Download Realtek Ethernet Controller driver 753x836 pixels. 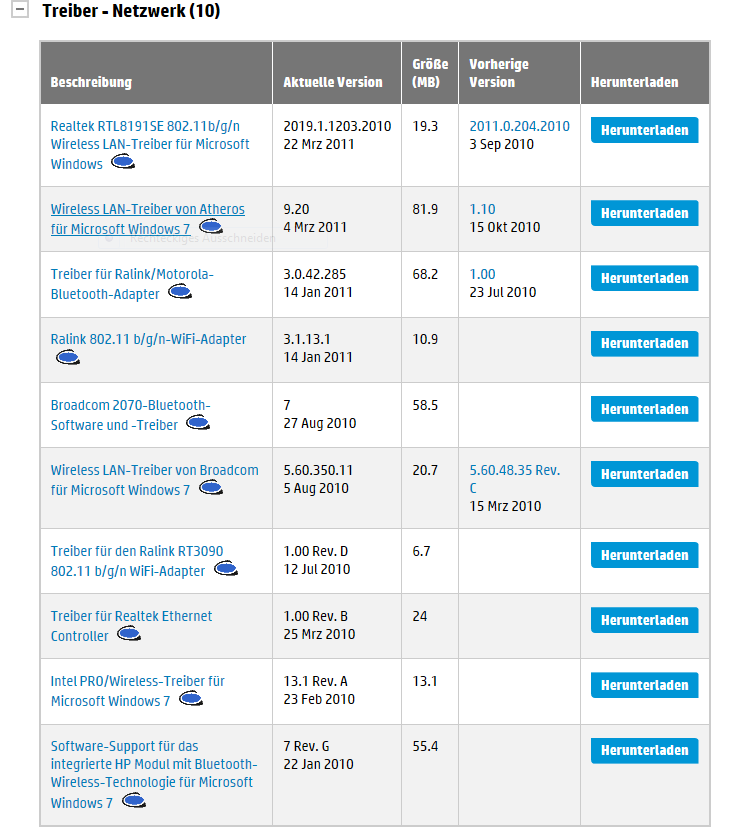coord(644,620)
